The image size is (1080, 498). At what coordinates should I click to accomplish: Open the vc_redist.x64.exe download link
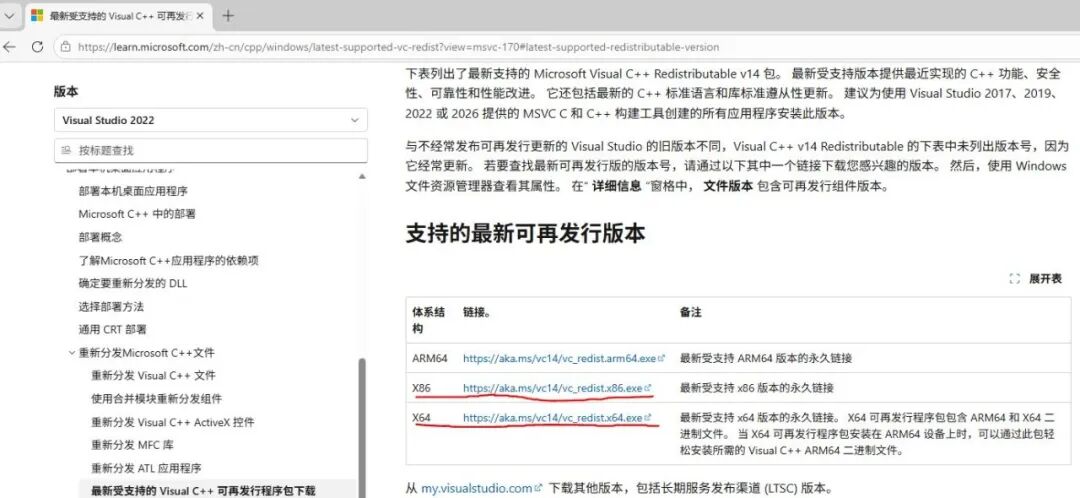tap(557, 417)
